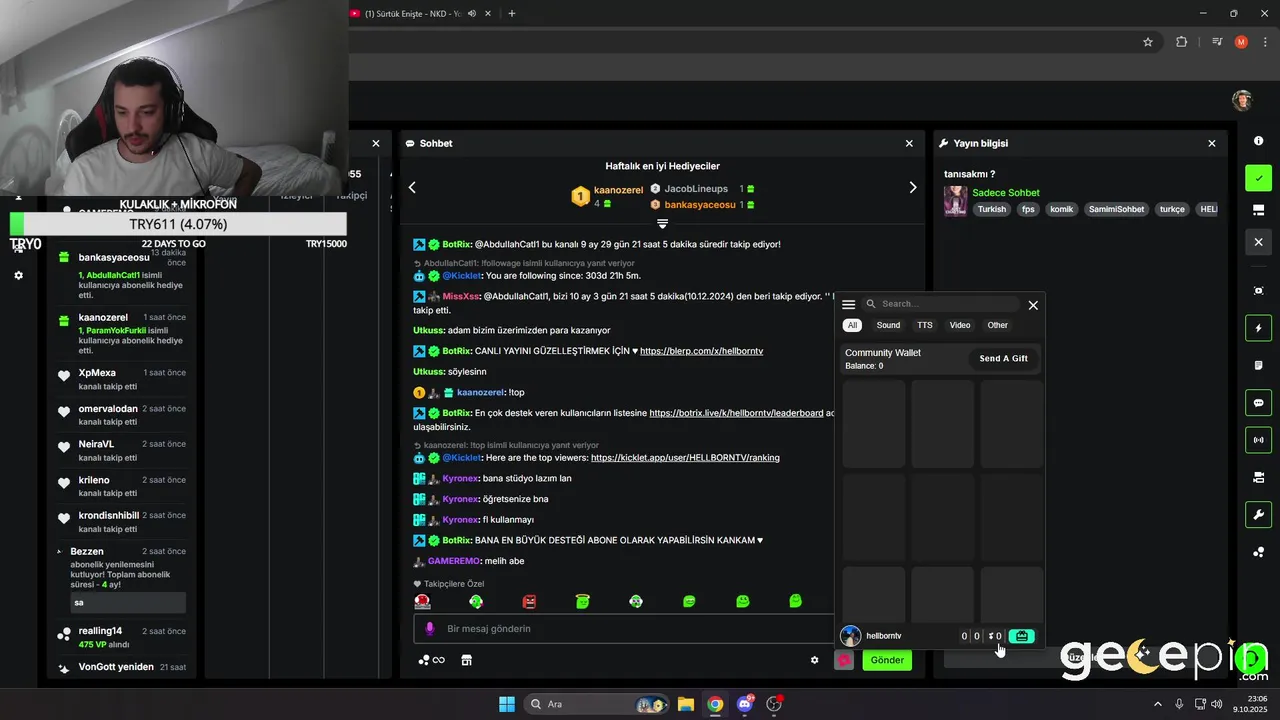Viewport: 1280px width, 720px height.
Task: Open the botrix.live leaderboard link
Action: [x=736, y=413]
